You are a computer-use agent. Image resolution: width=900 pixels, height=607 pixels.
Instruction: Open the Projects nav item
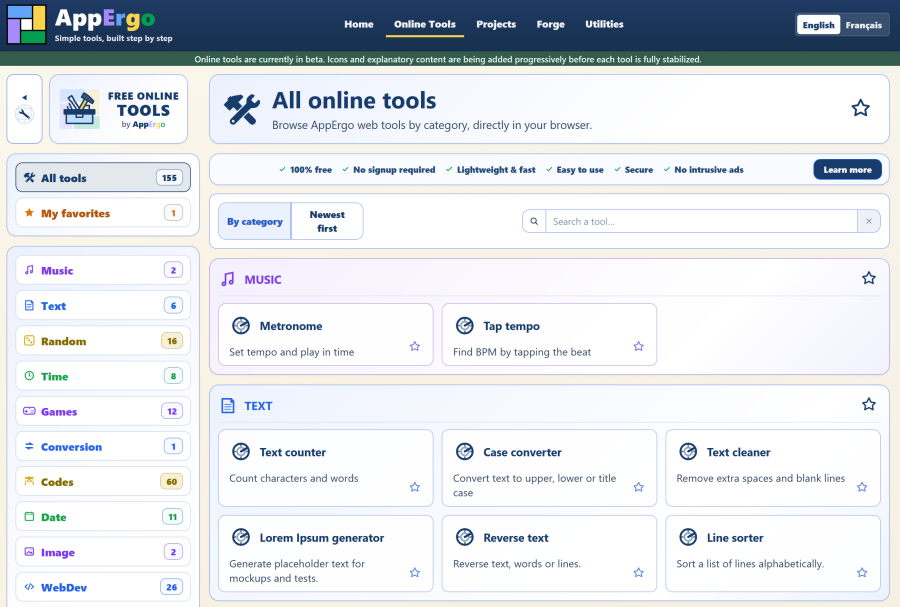[x=496, y=24]
